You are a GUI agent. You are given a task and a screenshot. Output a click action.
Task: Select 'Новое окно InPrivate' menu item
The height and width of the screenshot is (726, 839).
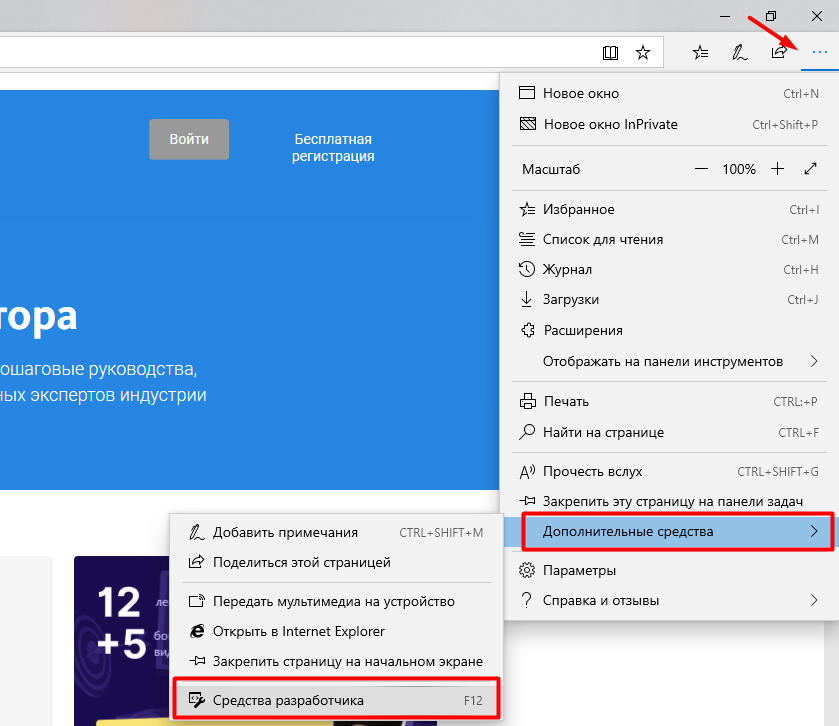[x=610, y=125]
